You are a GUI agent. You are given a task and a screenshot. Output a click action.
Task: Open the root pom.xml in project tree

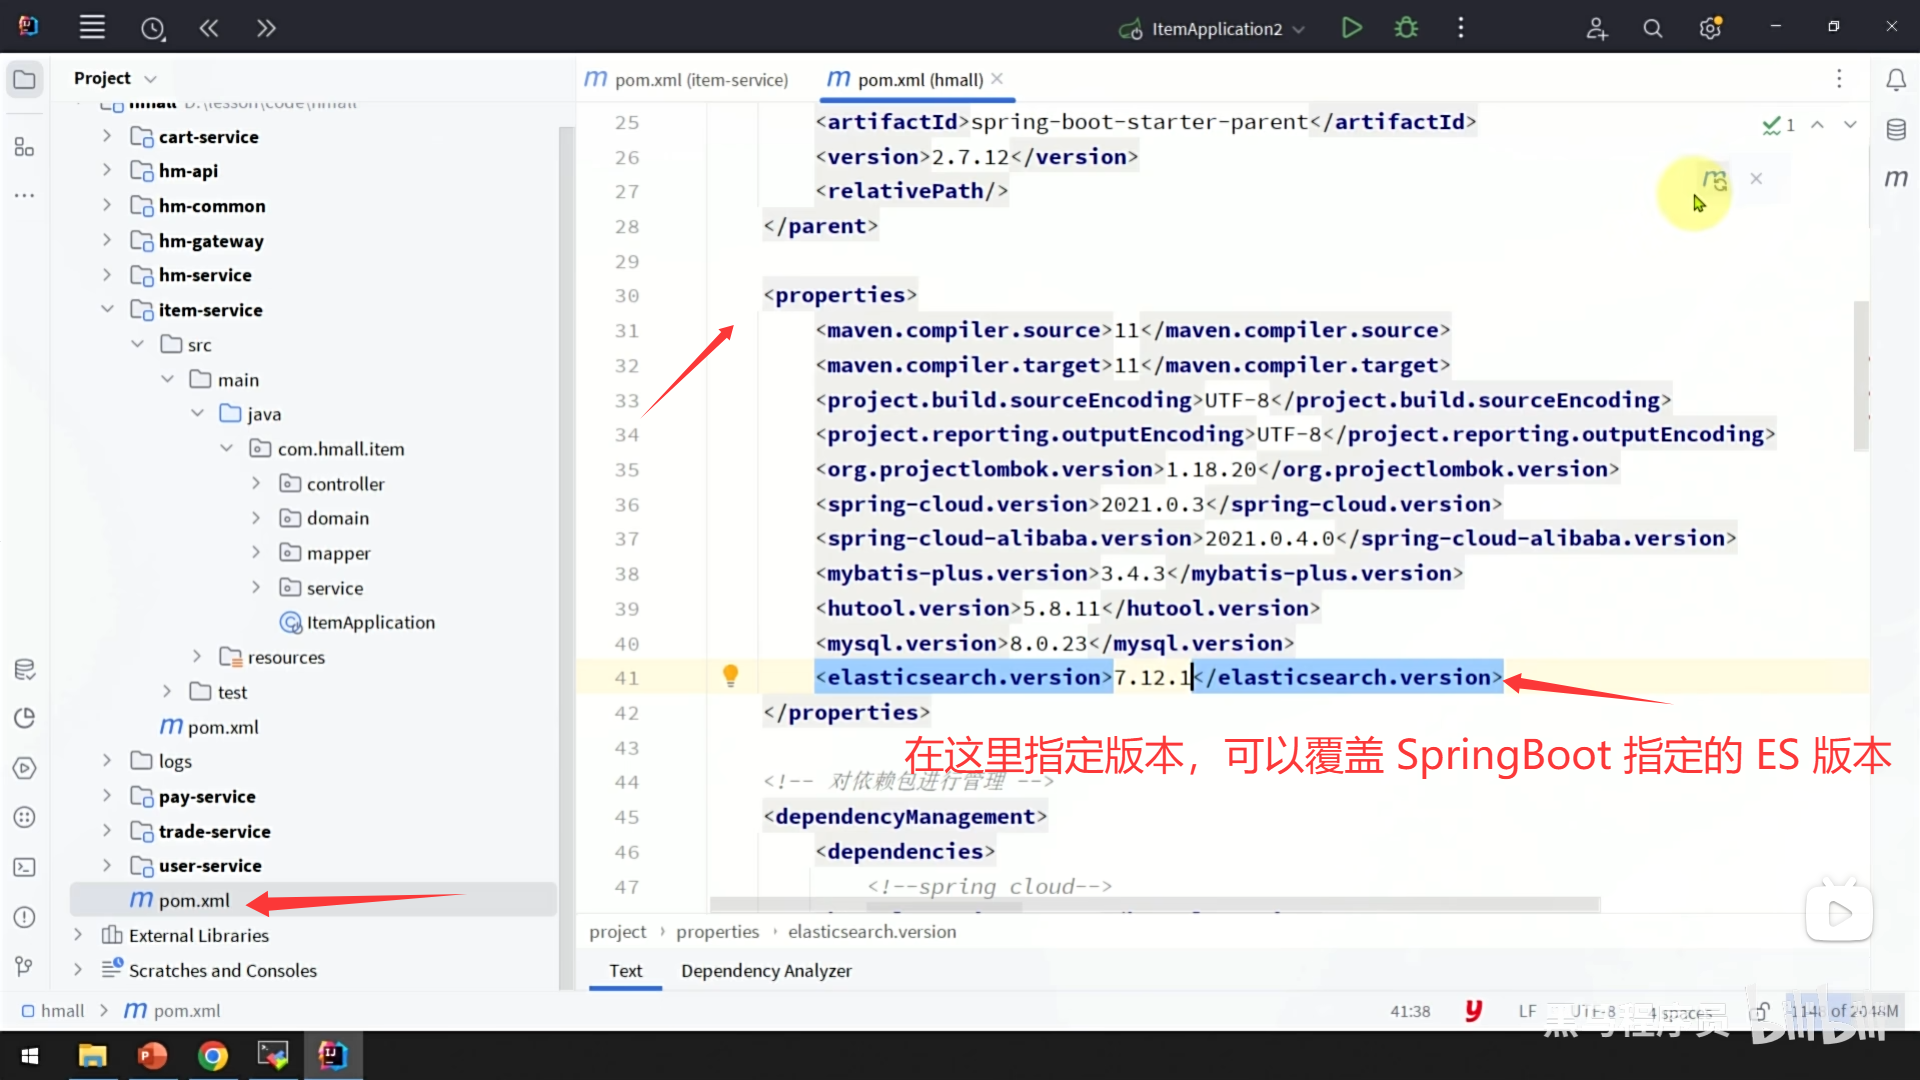point(194,900)
